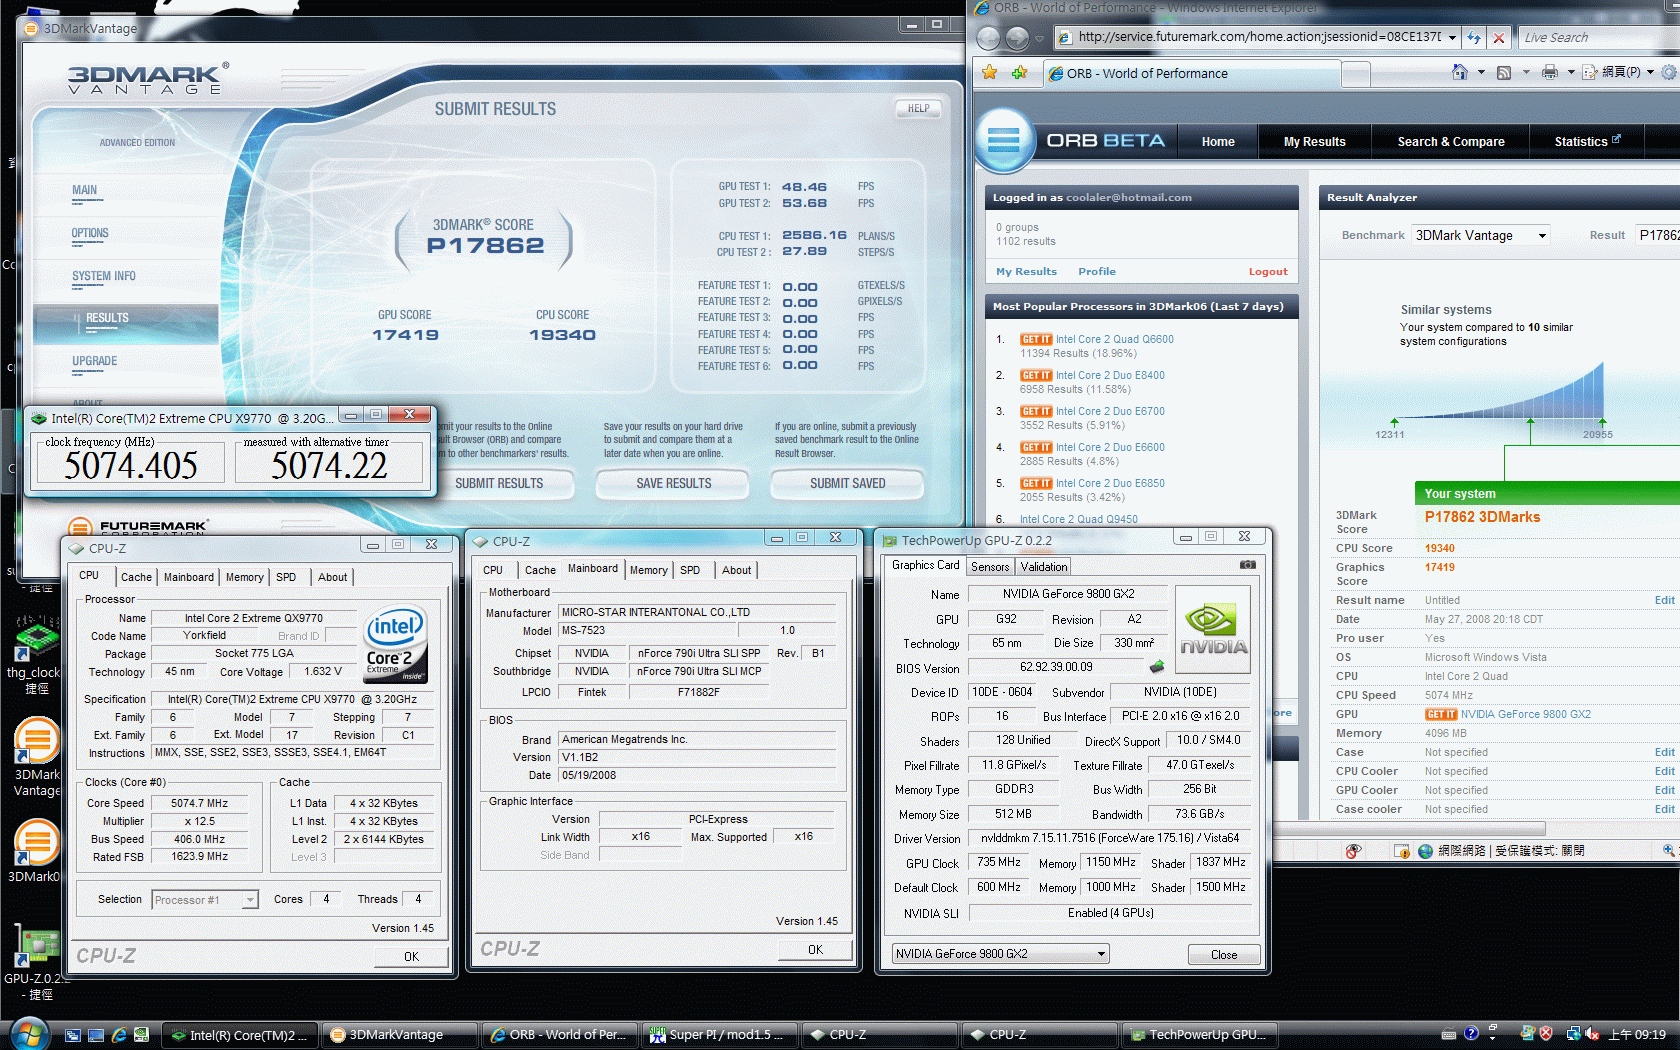This screenshot has height=1050, width=1680.
Task: Click the SUBMIT RESULTS button
Action: [x=499, y=484]
